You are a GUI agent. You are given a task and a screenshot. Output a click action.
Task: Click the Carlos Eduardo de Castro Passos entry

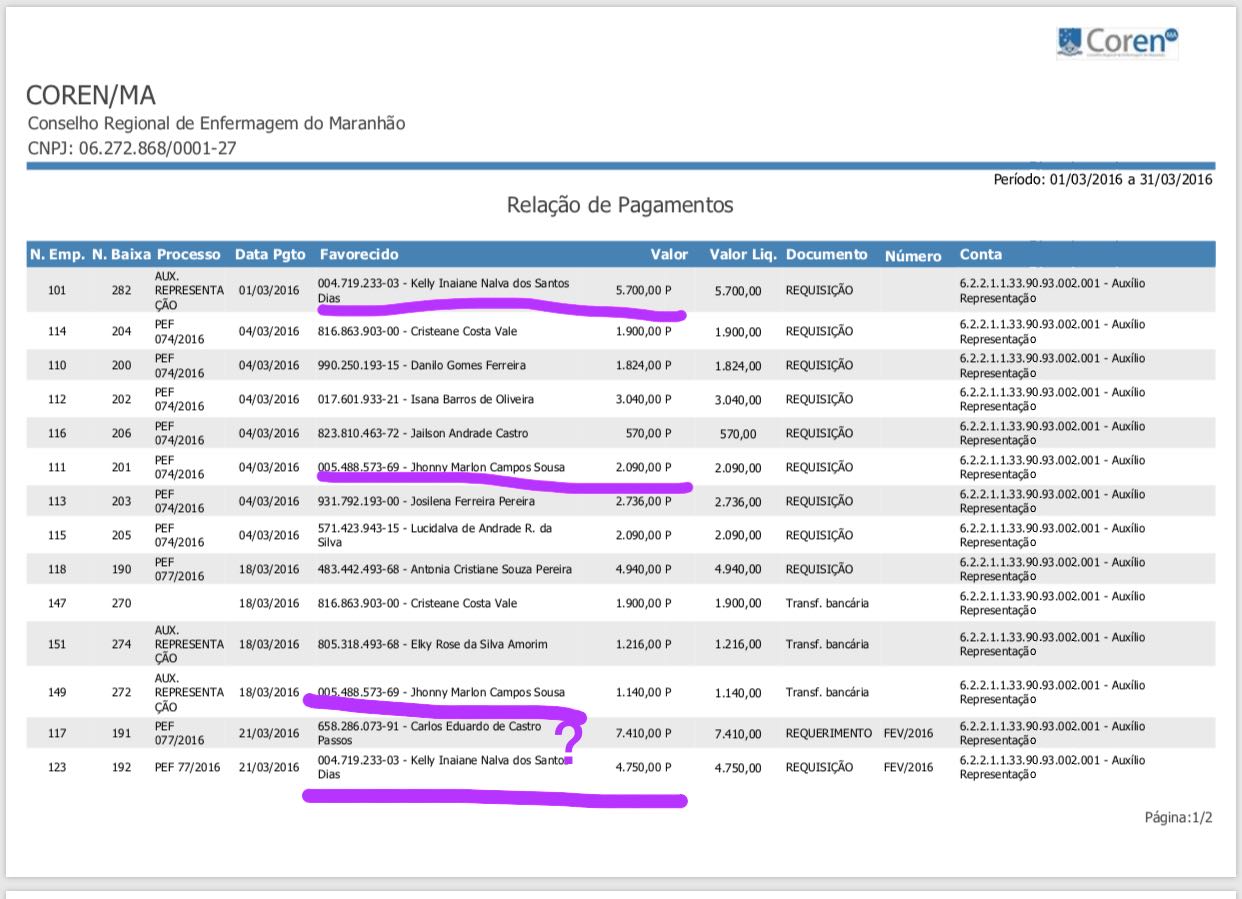(x=430, y=733)
